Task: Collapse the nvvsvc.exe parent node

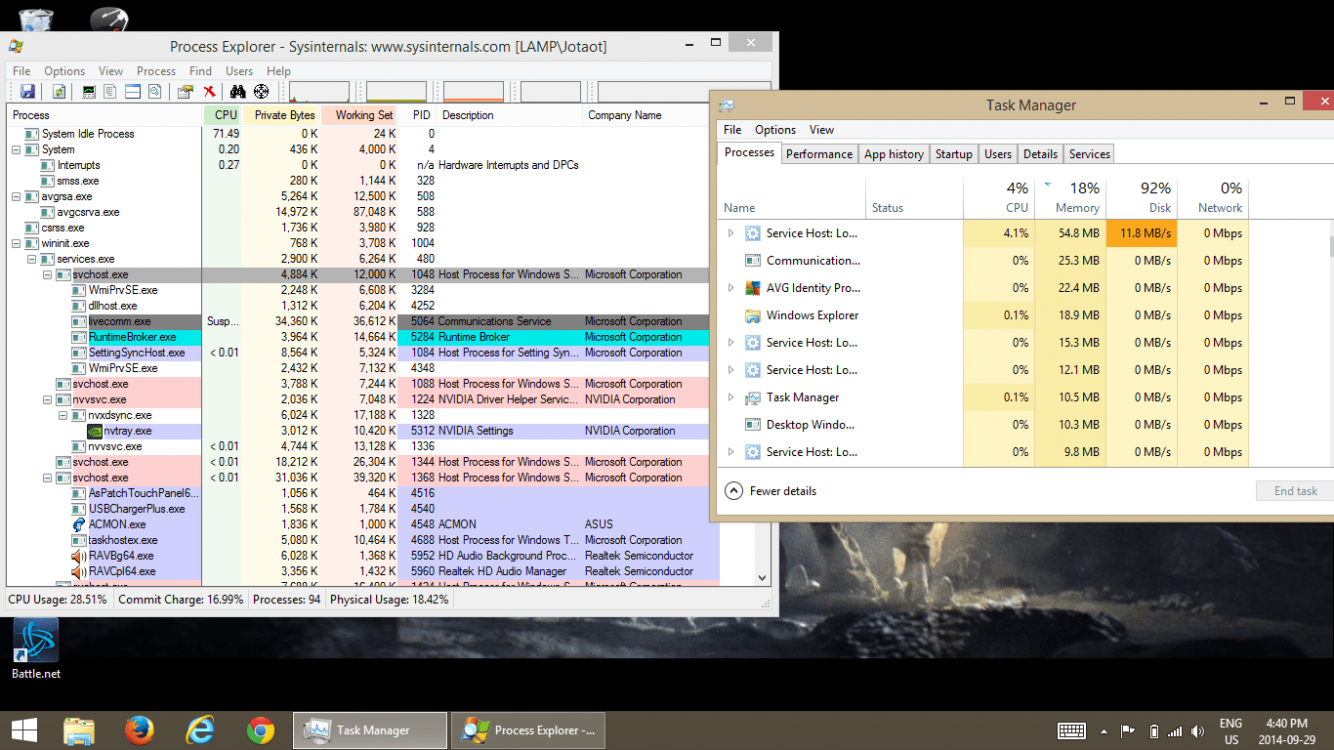Action: 47,400
